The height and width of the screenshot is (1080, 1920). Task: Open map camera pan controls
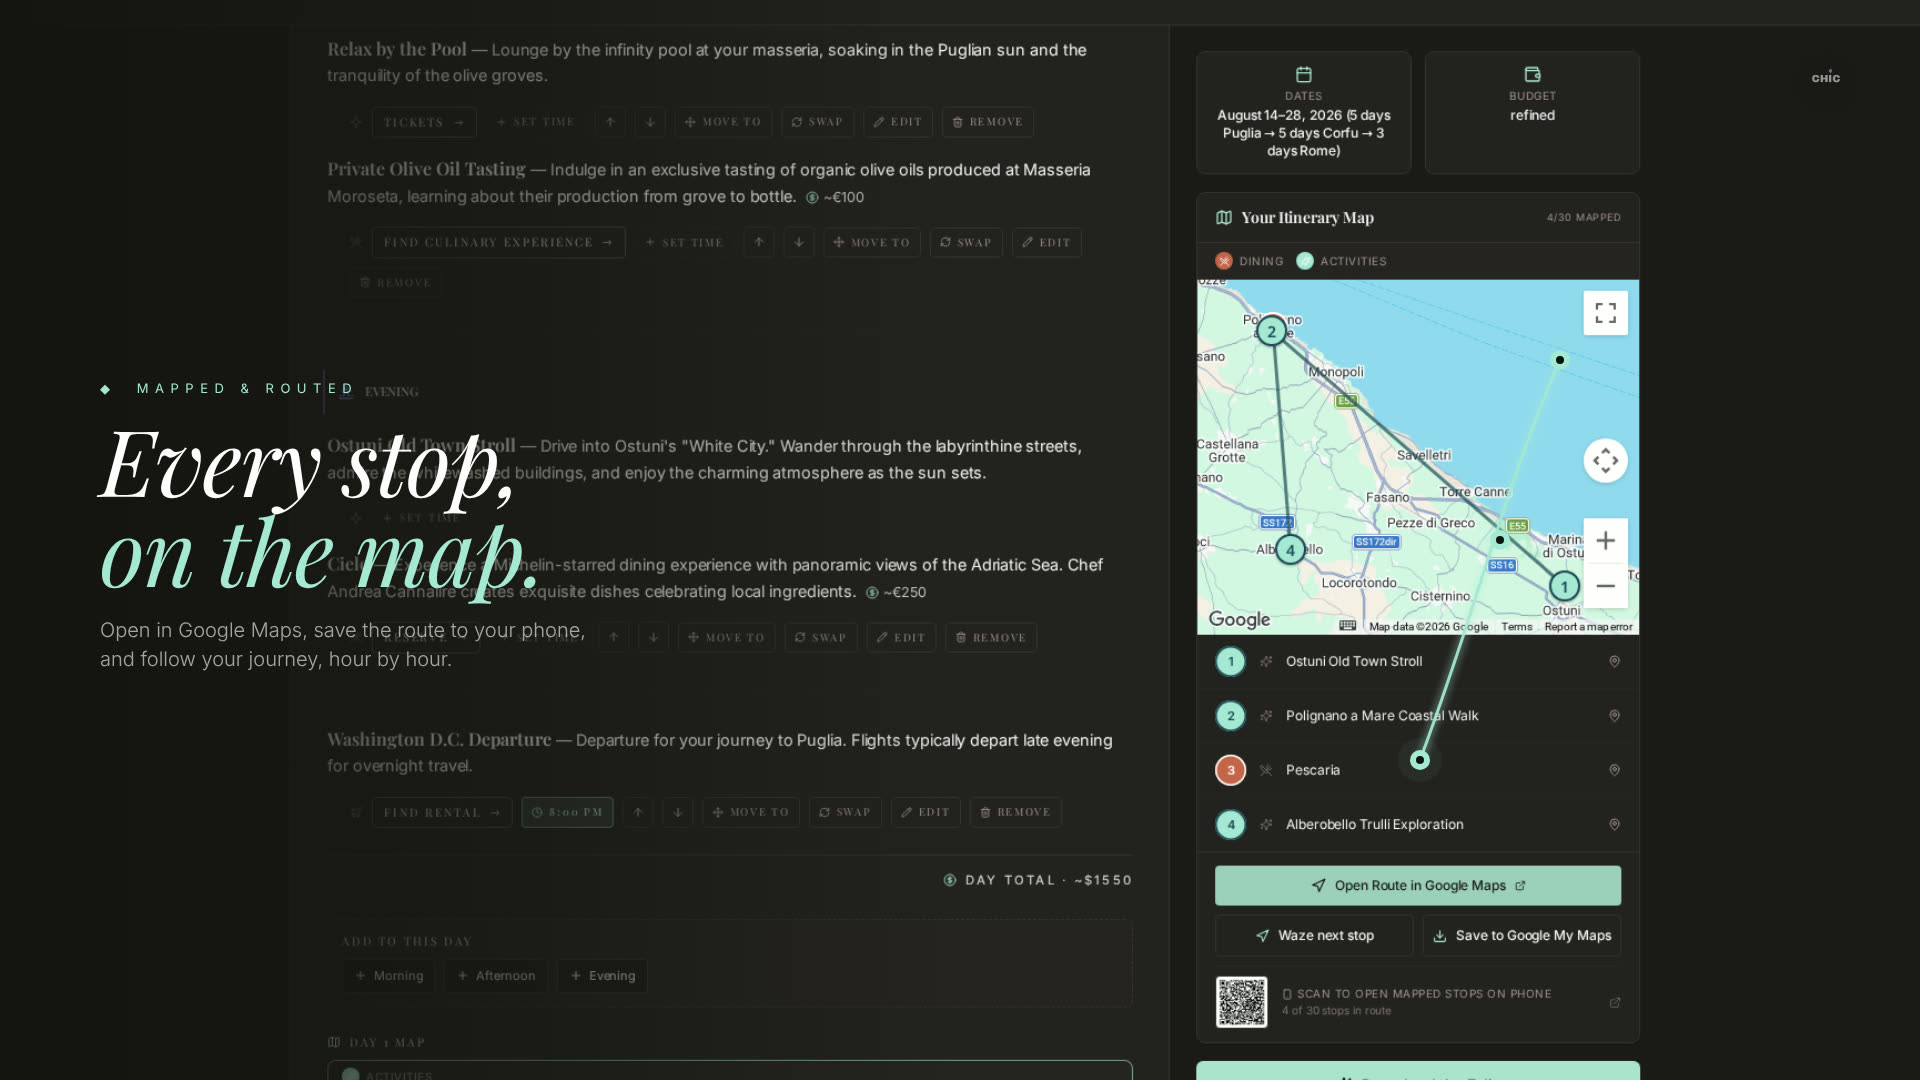coord(1605,461)
